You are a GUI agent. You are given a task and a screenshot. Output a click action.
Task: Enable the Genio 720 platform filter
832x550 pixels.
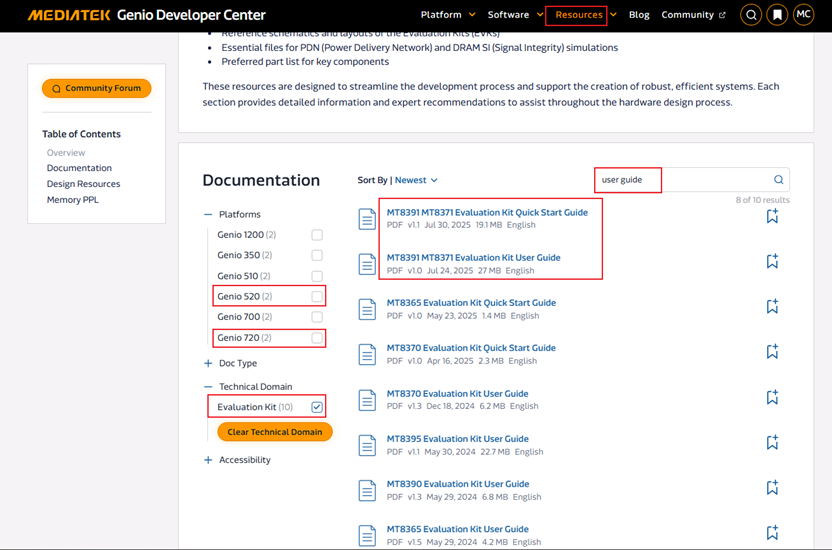pos(317,338)
